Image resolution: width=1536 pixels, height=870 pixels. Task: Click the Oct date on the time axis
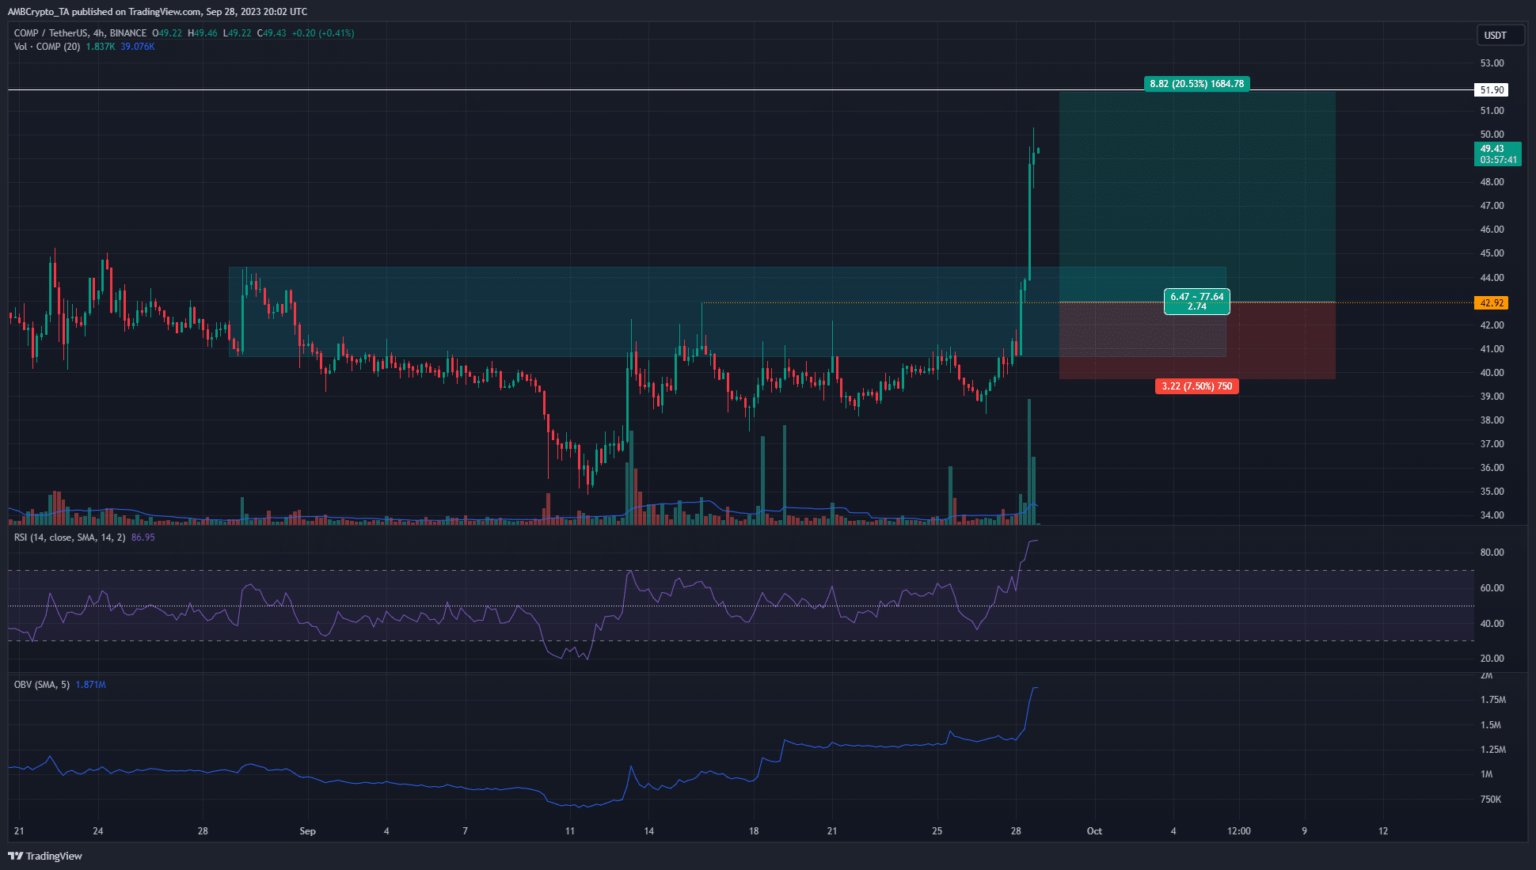pyautogui.click(x=1094, y=831)
